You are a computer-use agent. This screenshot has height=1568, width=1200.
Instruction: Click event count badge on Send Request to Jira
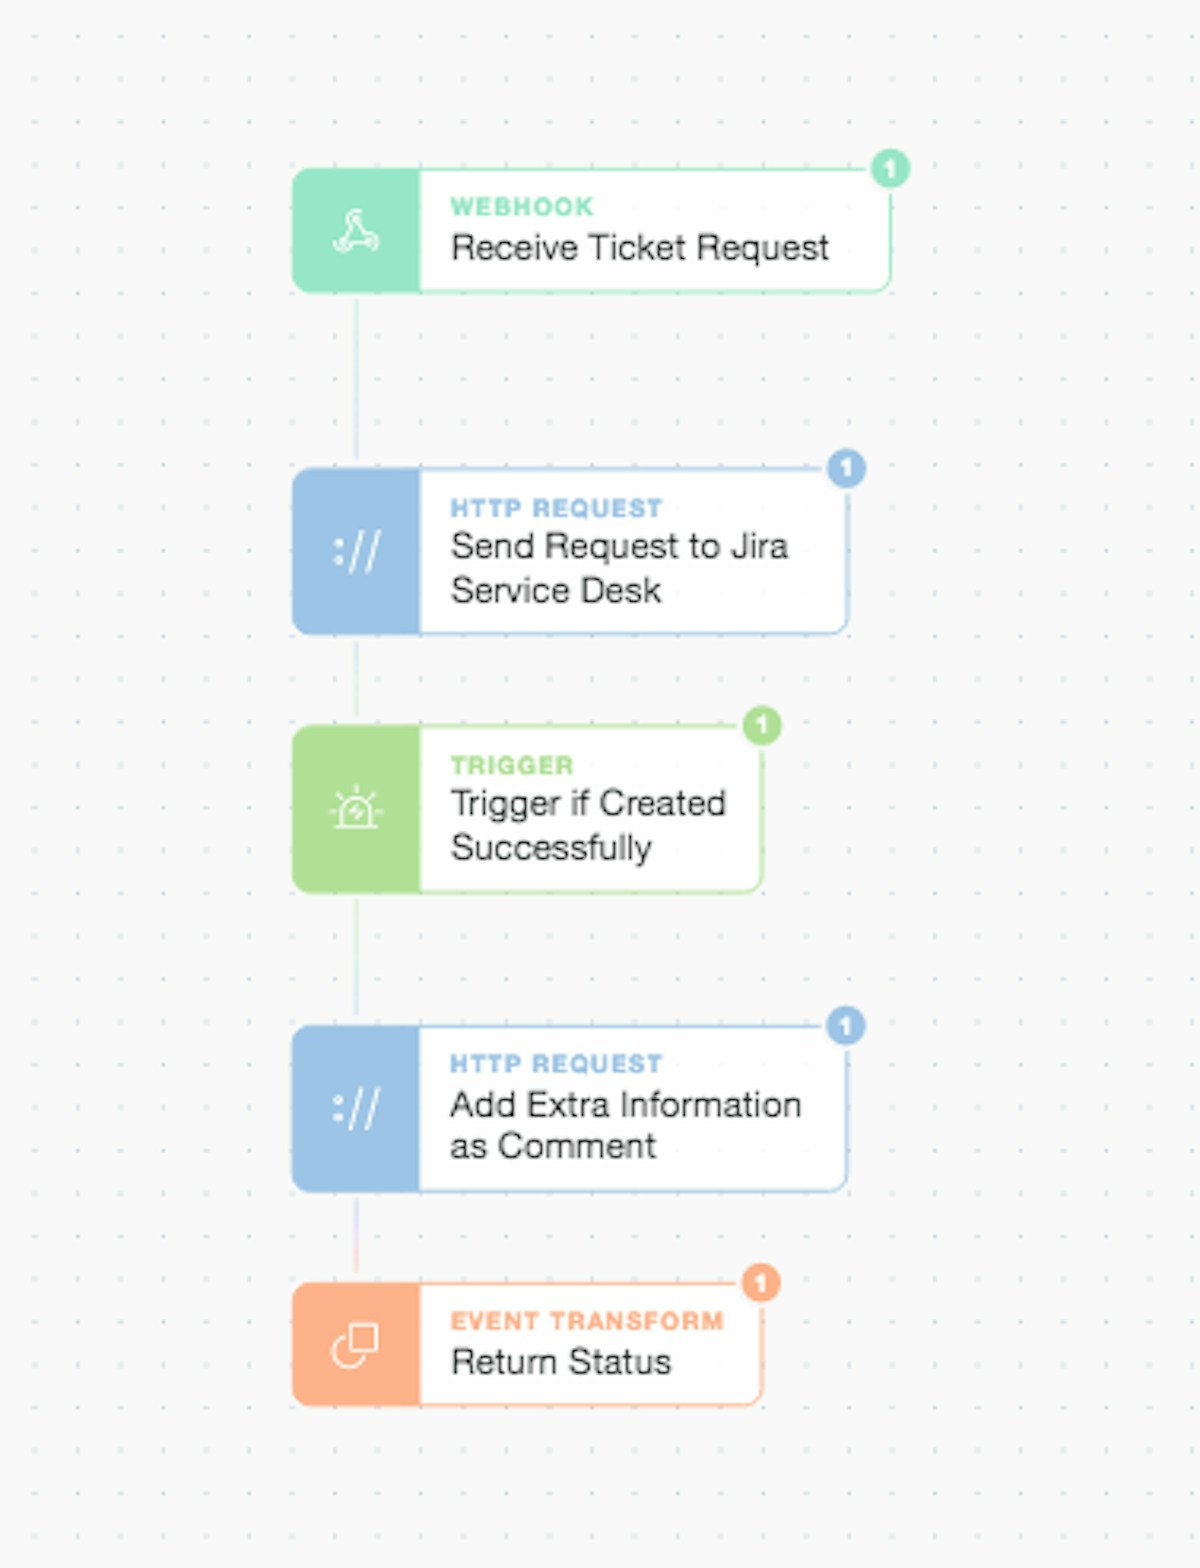pos(846,468)
